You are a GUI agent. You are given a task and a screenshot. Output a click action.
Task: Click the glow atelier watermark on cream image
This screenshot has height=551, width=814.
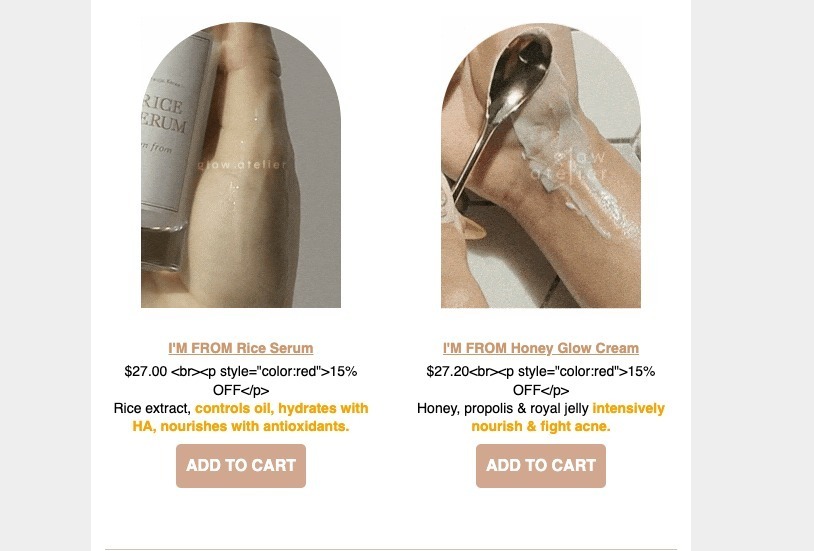pos(568,165)
